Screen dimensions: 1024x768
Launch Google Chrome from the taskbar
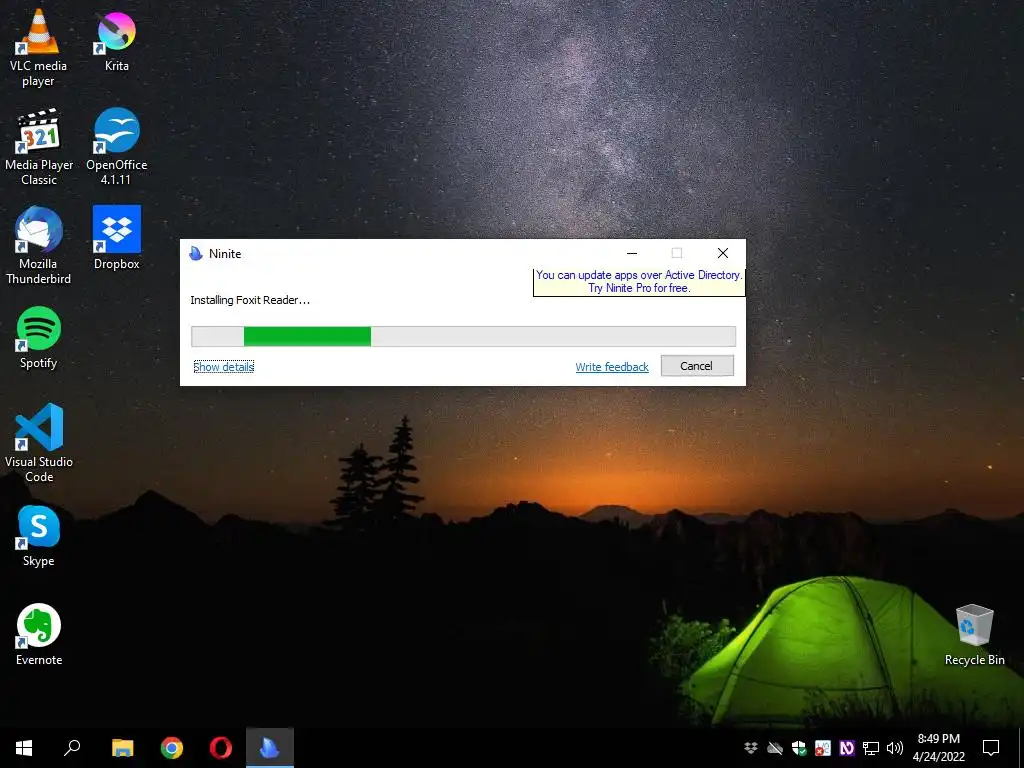tap(172, 748)
